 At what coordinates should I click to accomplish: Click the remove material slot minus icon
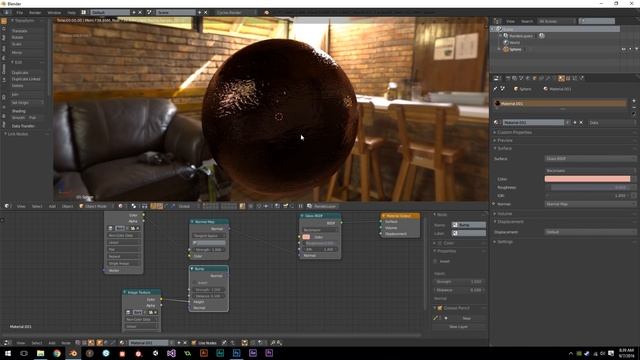pyautogui.click(x=634, y=107)
